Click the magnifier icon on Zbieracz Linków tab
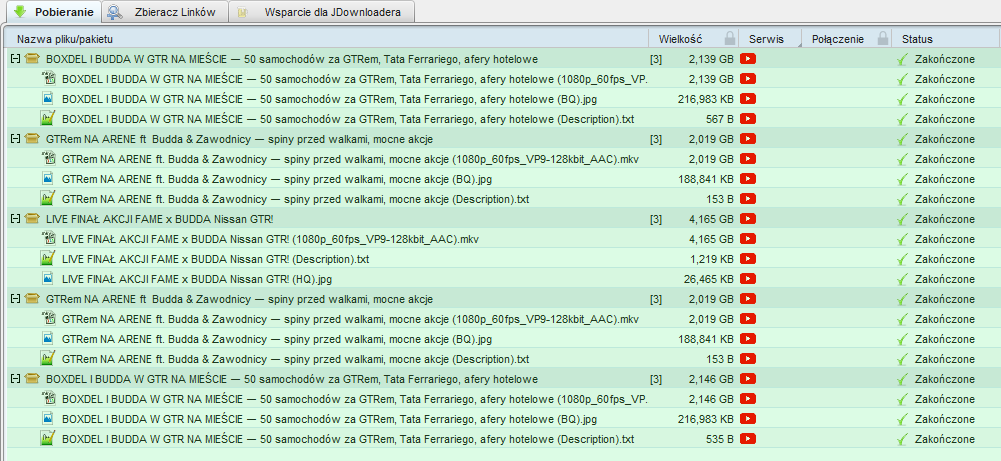1001x461 pixels. [x=115, y=13]
